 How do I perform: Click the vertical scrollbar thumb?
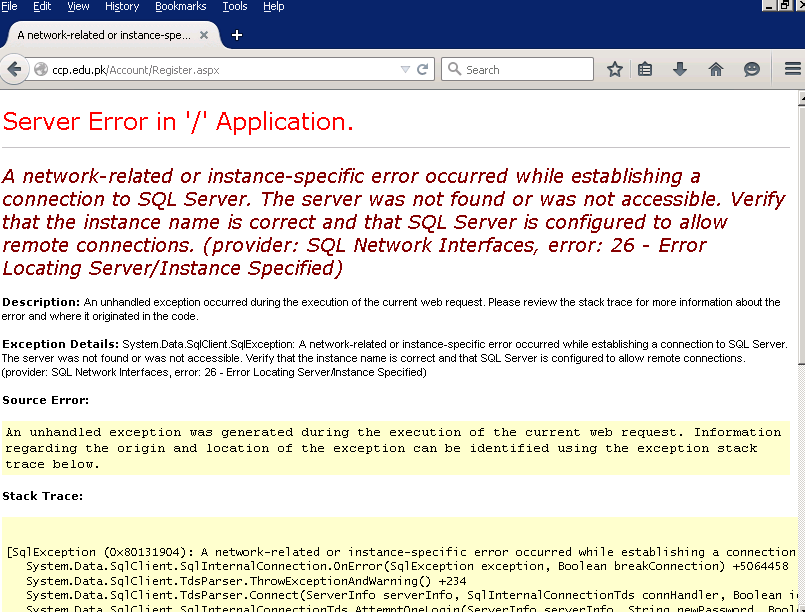coord(801,234)
